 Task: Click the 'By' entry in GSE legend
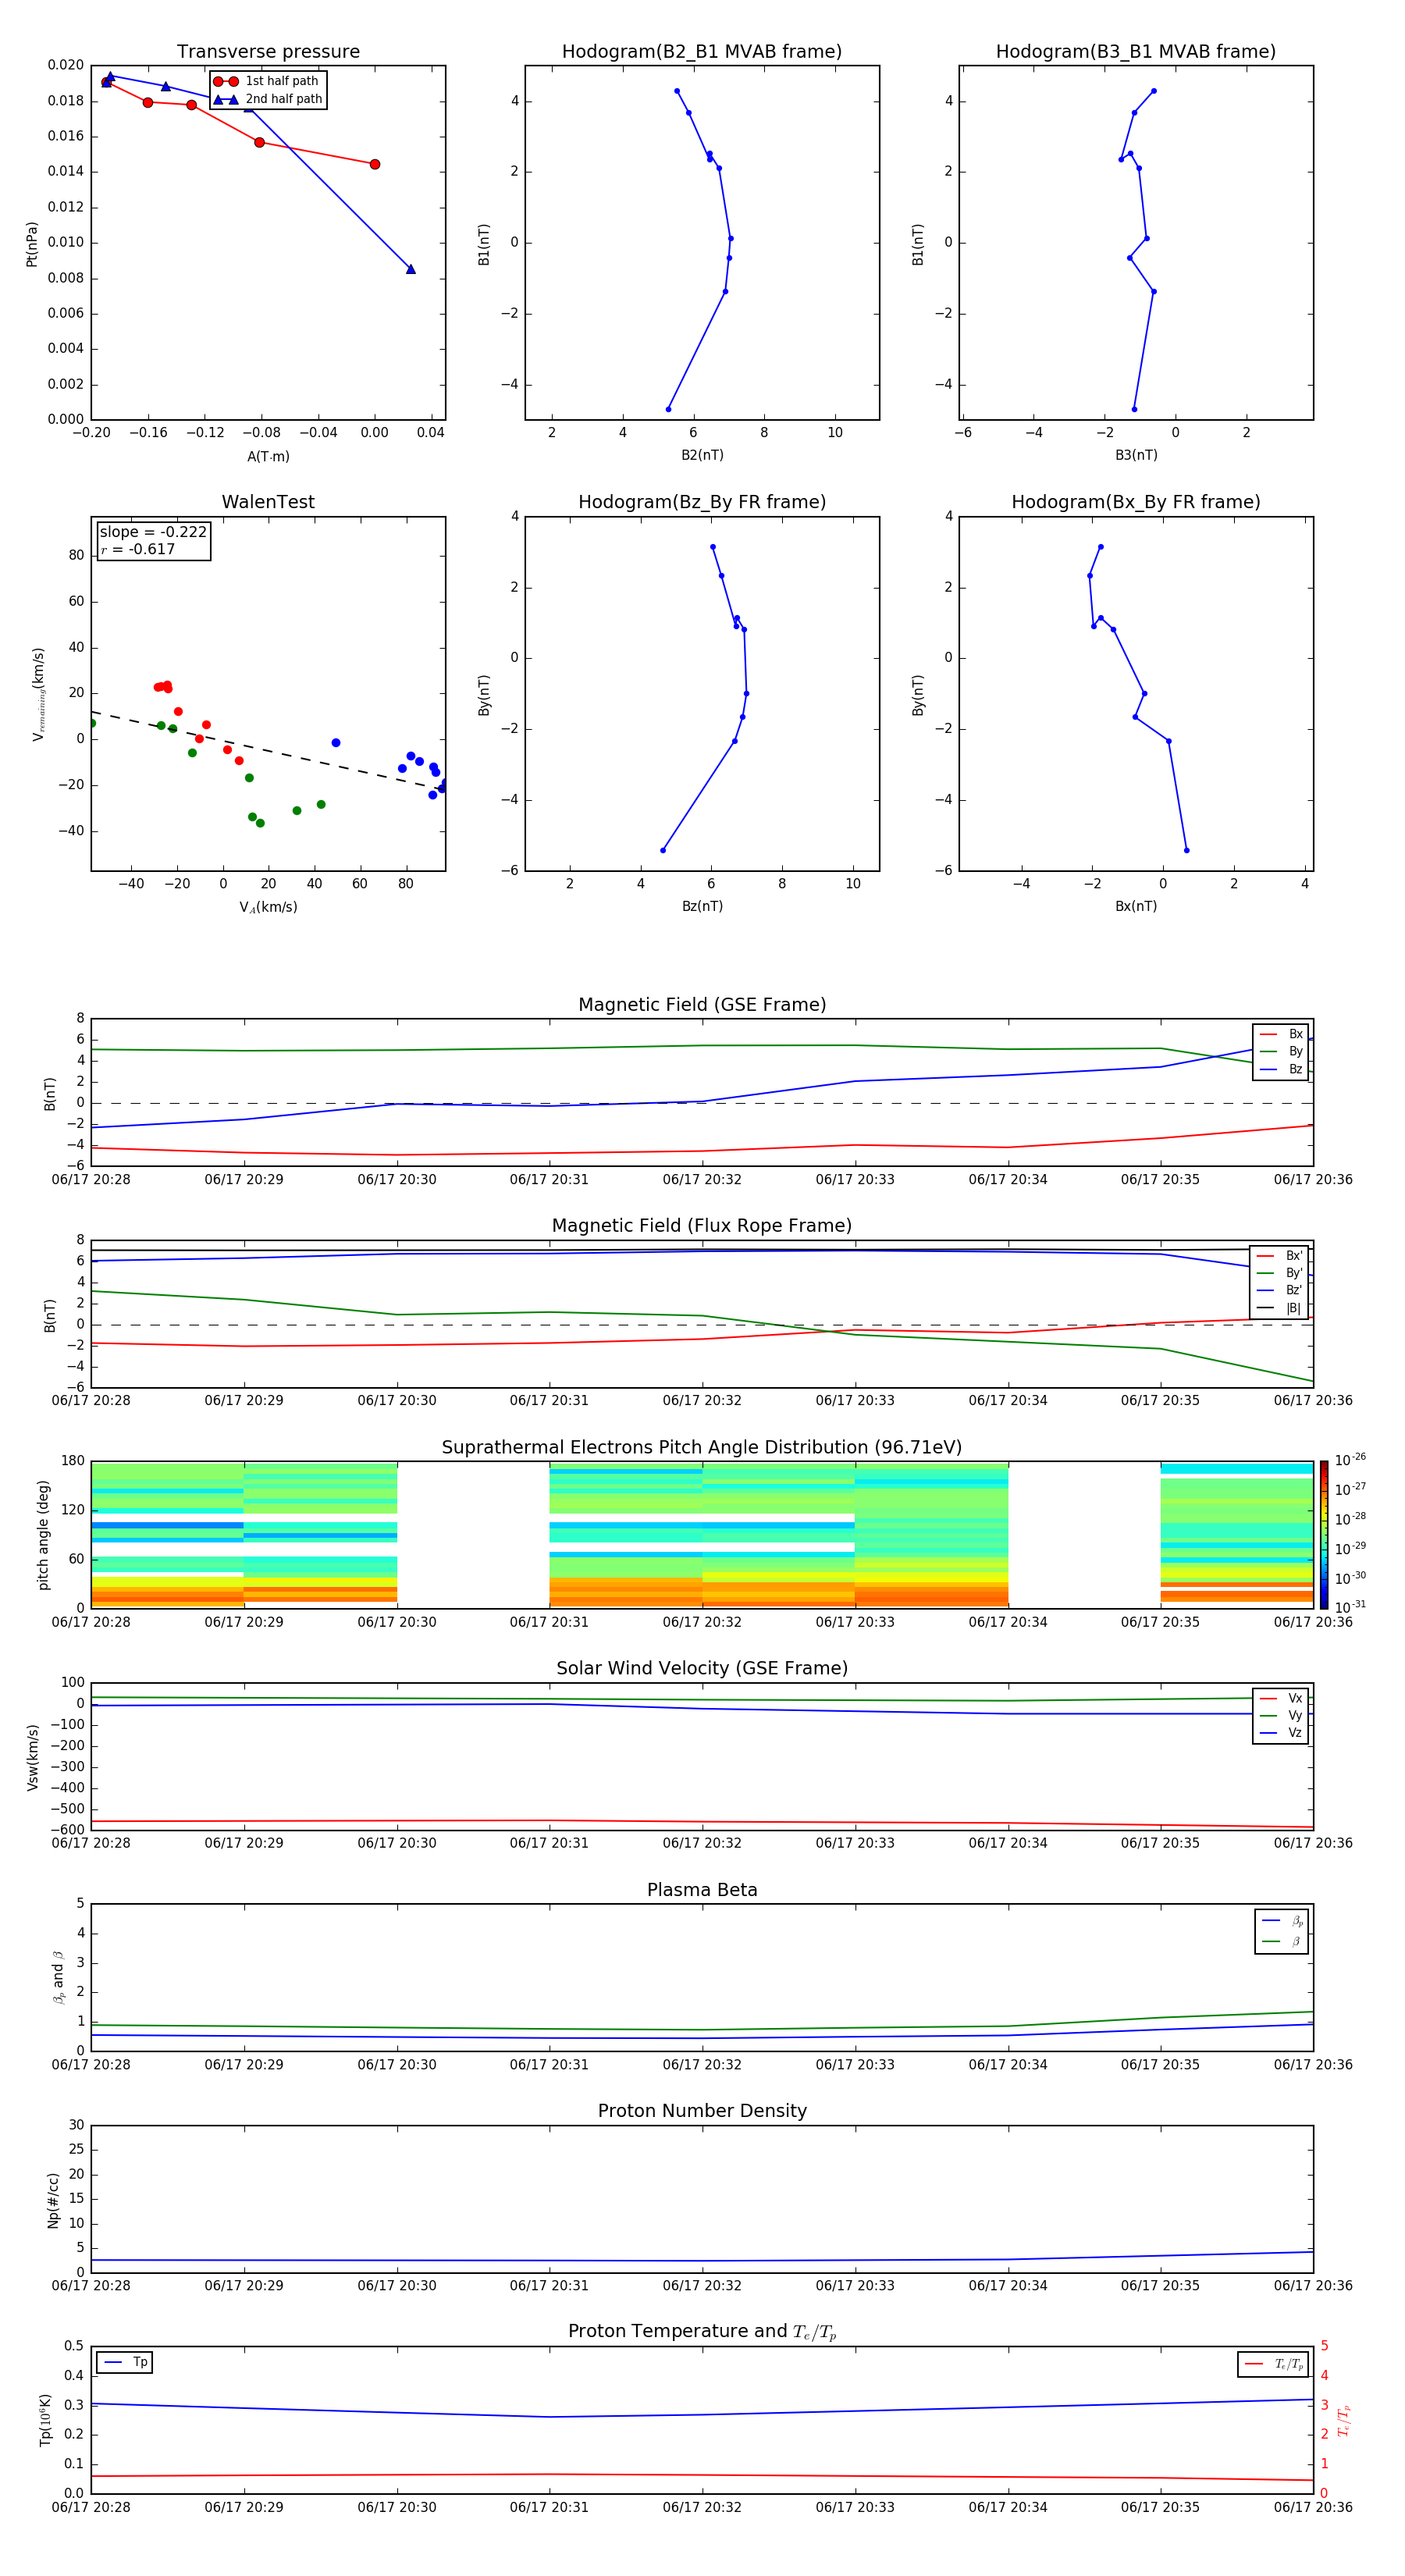tap(1281, 1051)
